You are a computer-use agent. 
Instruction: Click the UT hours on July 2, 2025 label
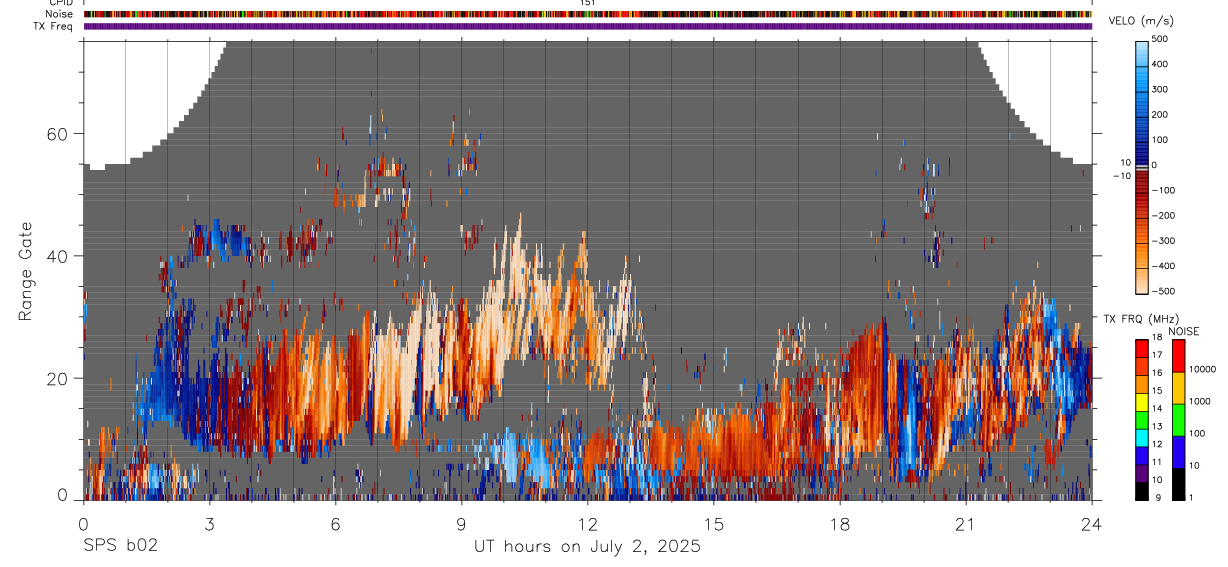(x=587, y=547)
